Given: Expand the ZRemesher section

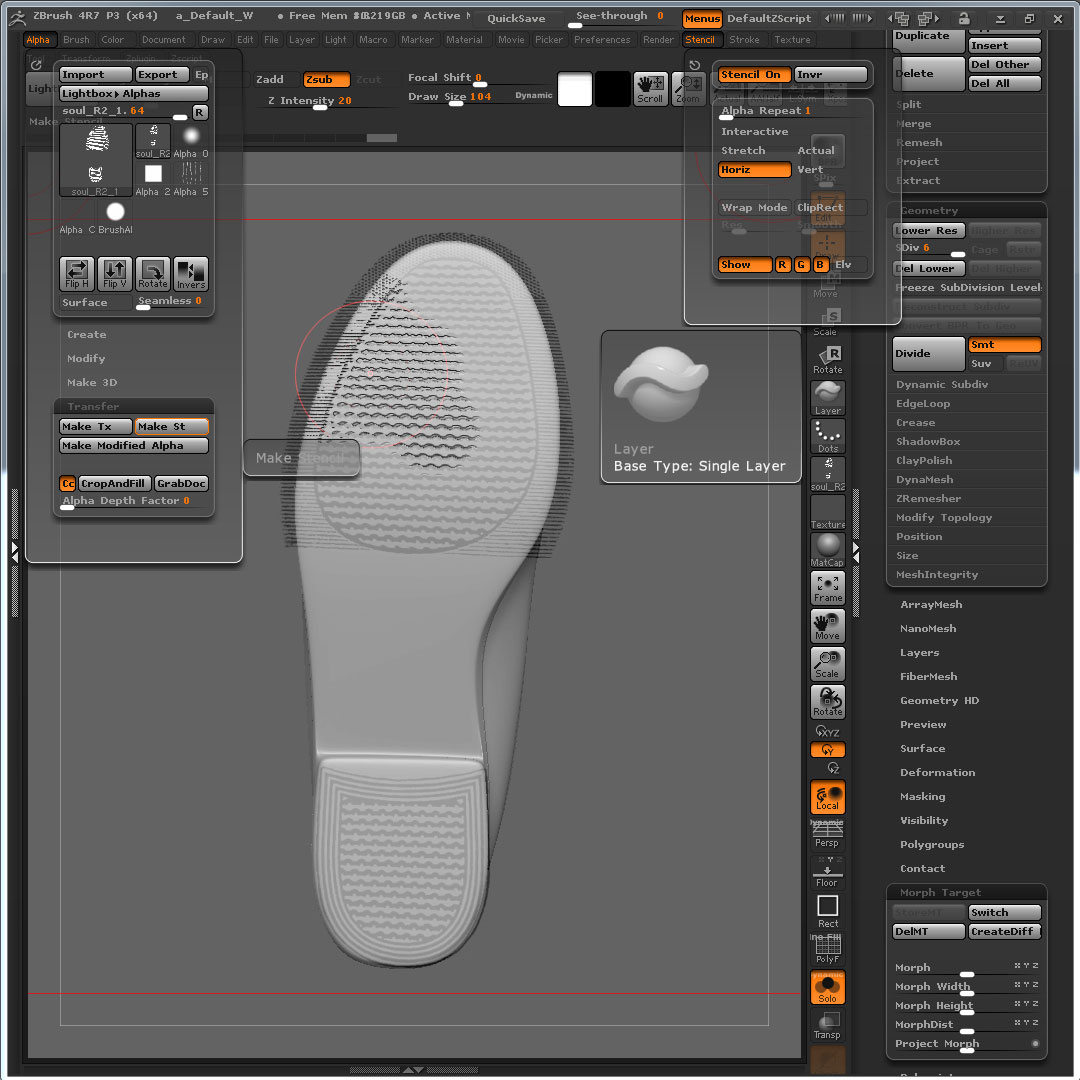Looking at the screenshot, I should click(928, 499).
